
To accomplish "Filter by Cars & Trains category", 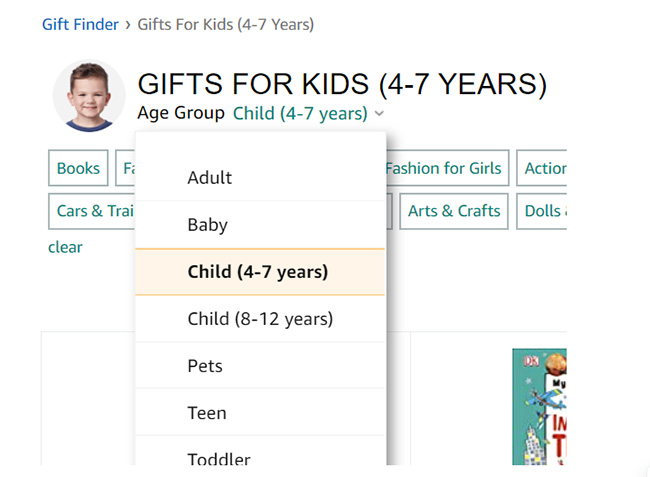I will tap(93, 211).
